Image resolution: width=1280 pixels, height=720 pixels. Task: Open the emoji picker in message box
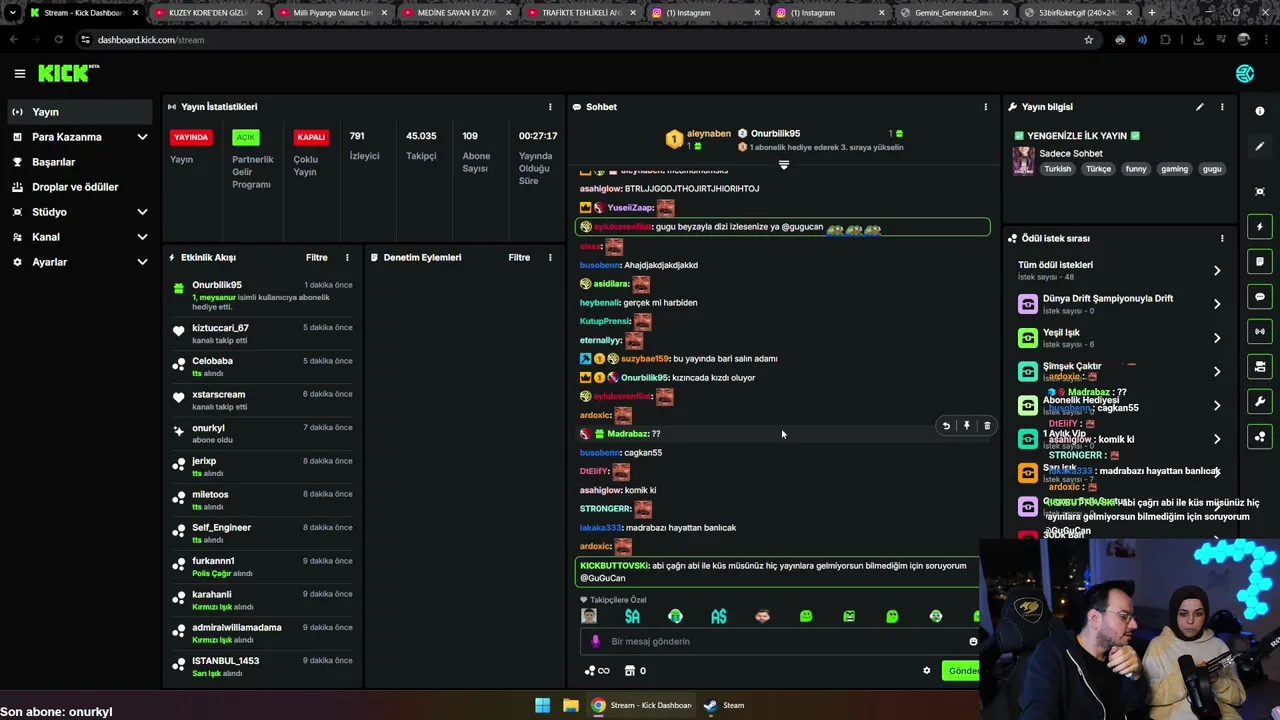tap(973, 641)
